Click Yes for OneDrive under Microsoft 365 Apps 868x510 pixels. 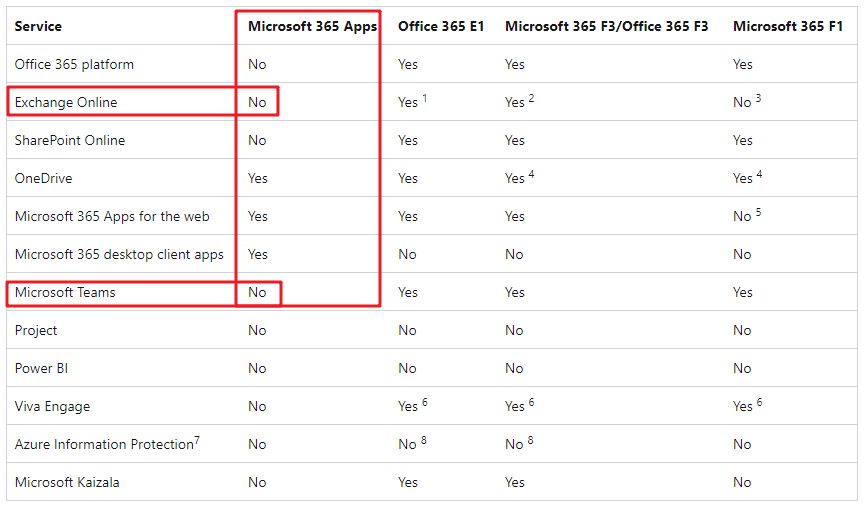tap(257, 178)
